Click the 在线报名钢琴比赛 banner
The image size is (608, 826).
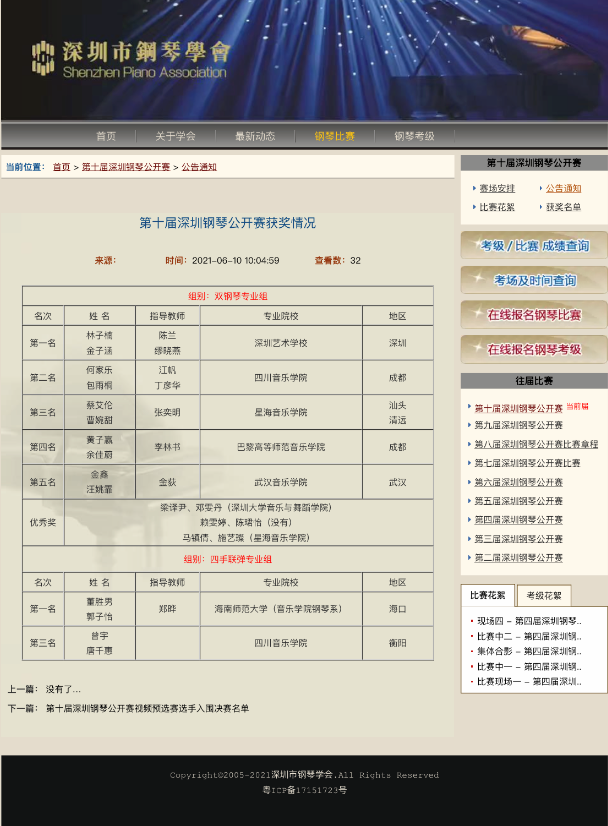(533, 315)
